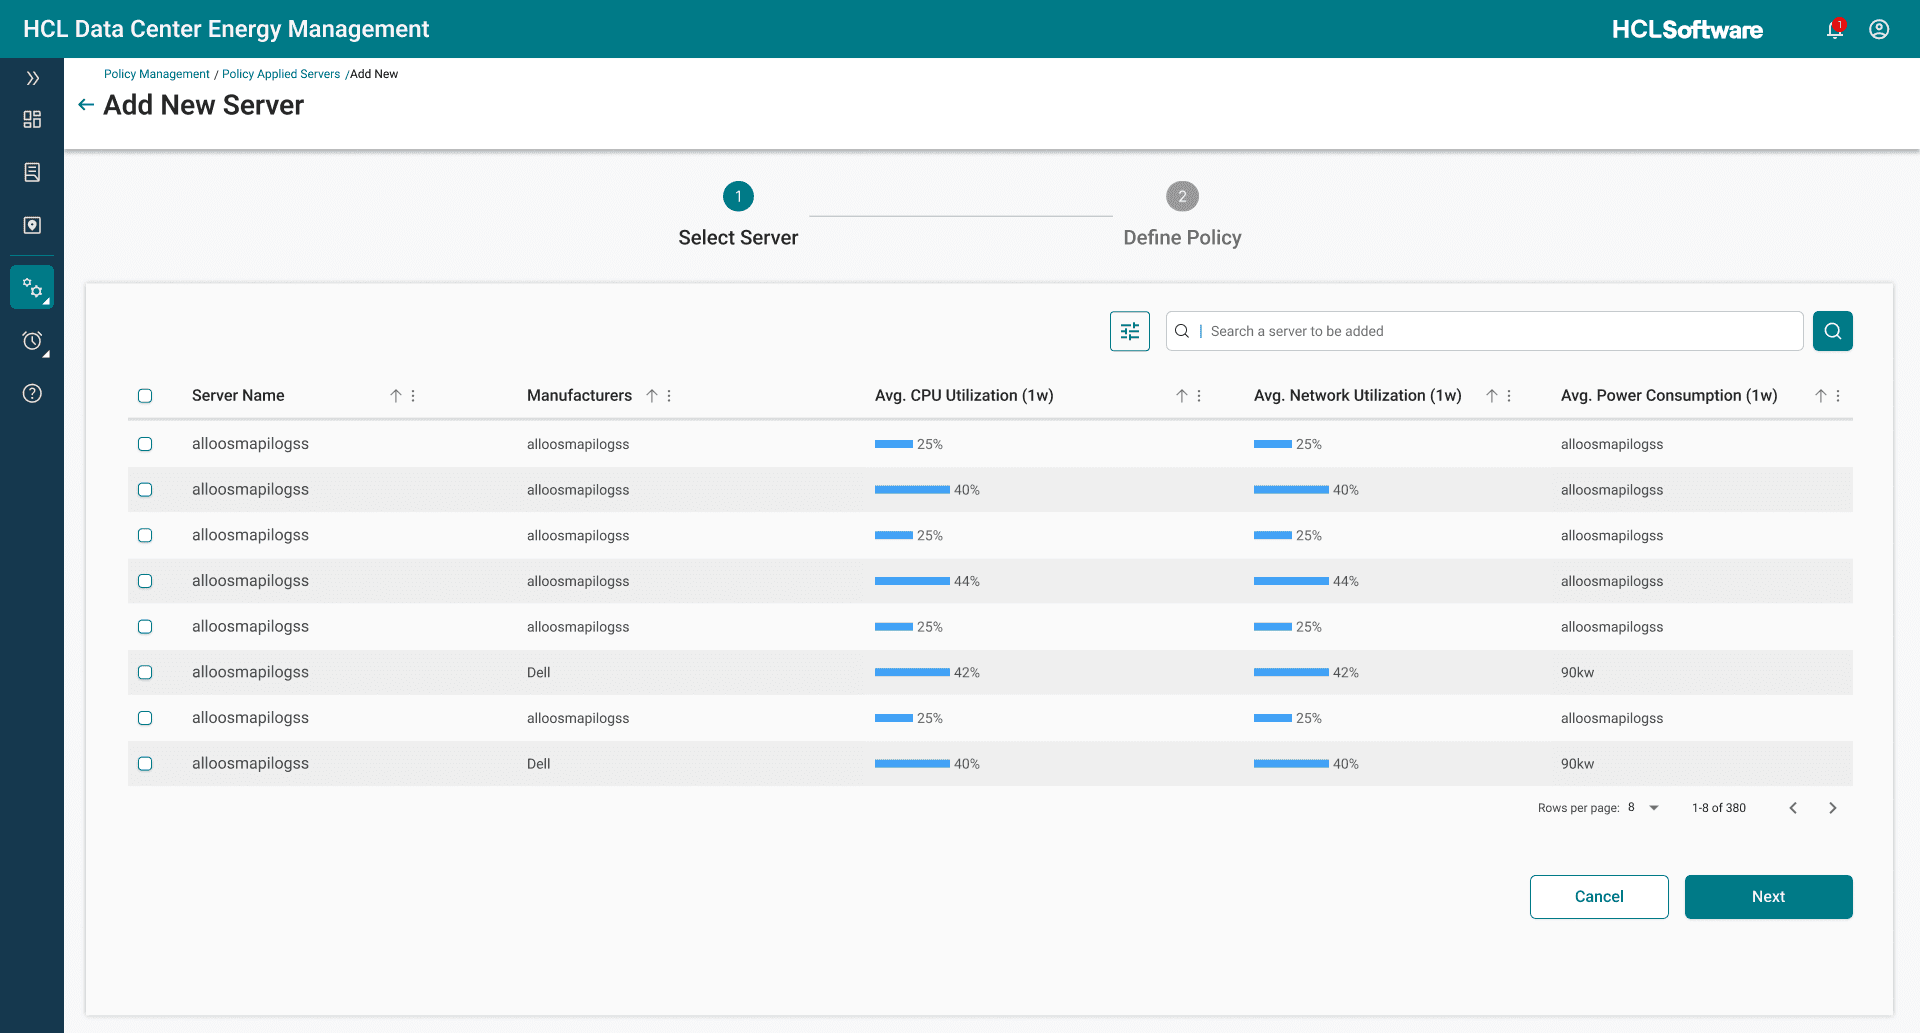Go to previous table page
The height and width of the screenshot is (1033, 1920).
tap(1793, 808)
